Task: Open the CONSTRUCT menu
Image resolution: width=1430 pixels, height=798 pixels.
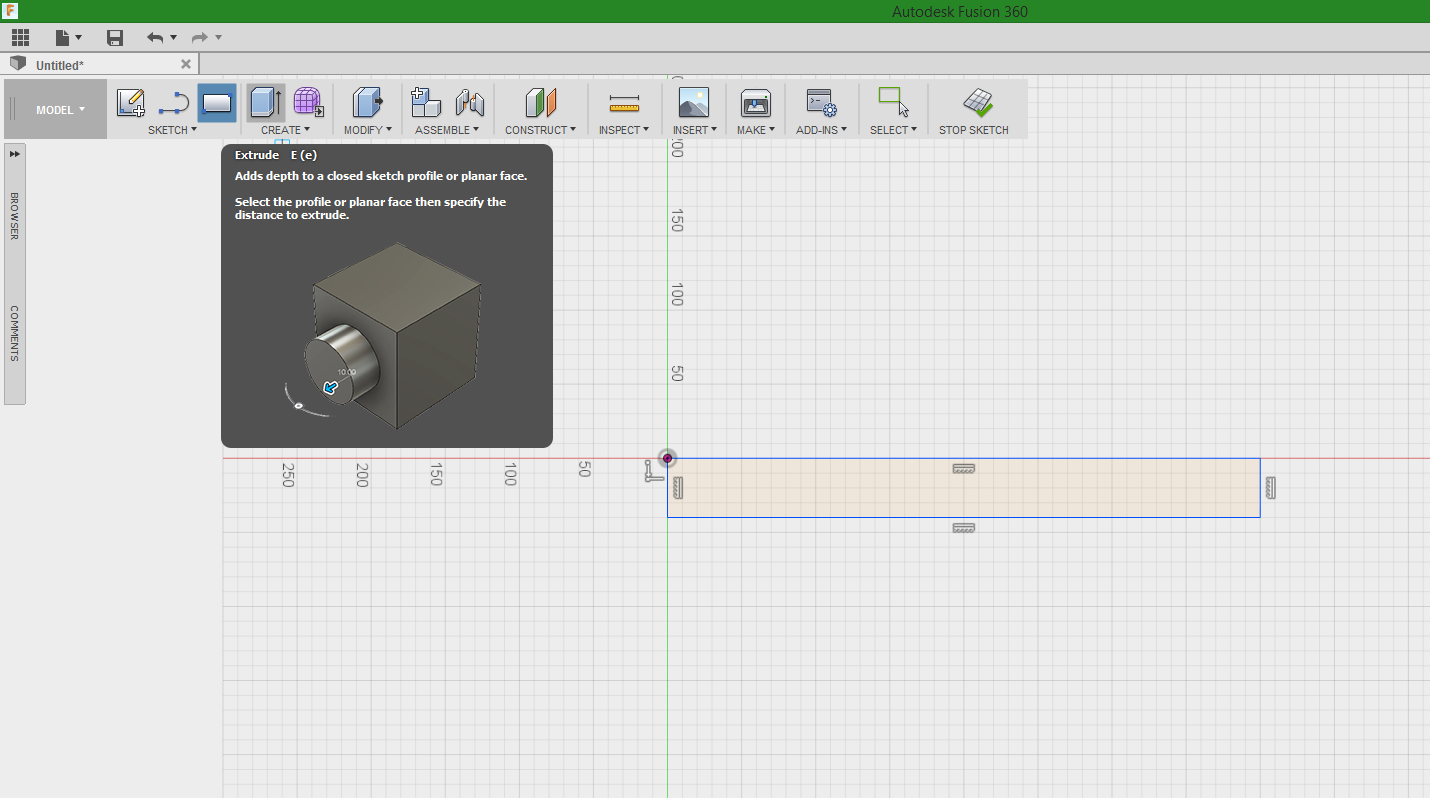Action: tap(540, 130)
